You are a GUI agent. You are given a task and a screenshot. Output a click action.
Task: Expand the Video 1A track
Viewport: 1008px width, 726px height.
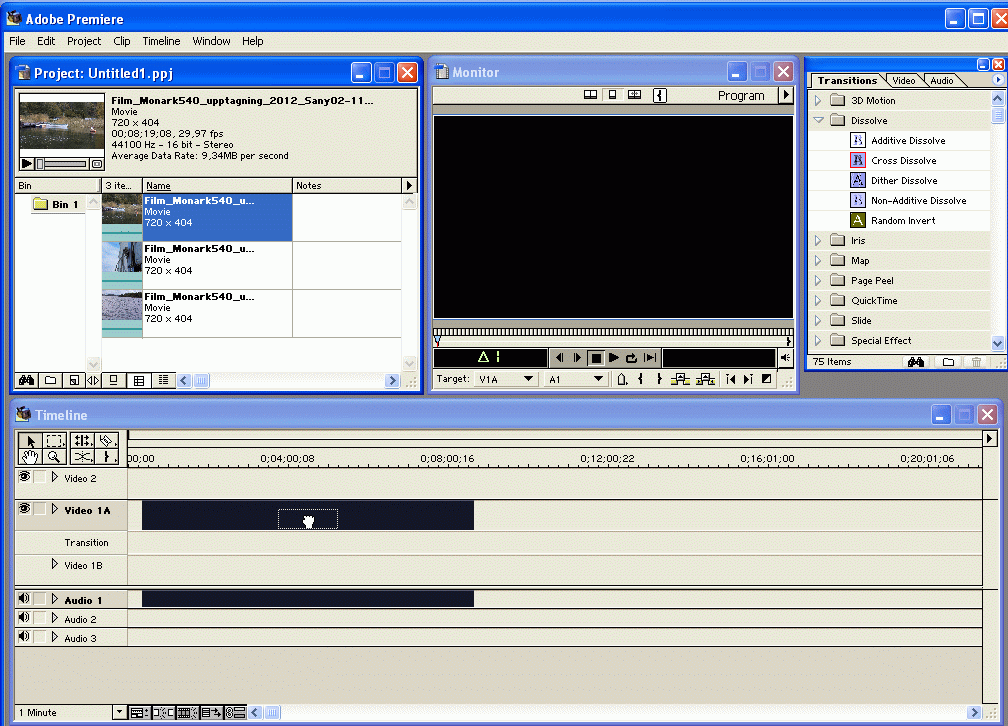pos(55,509)
